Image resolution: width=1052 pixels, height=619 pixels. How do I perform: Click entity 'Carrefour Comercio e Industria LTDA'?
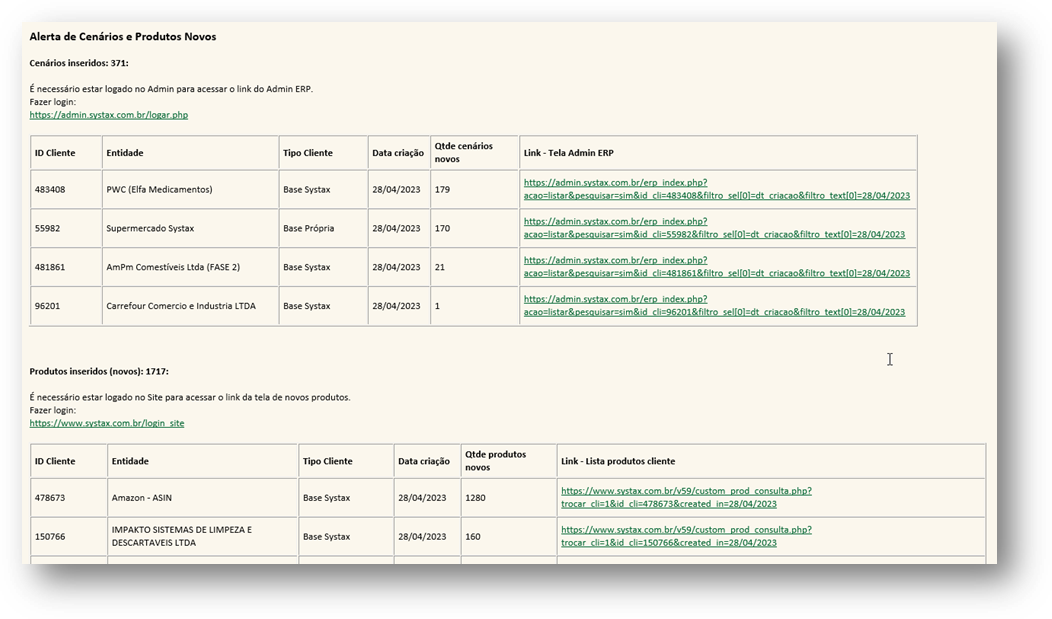click(181, 306)
